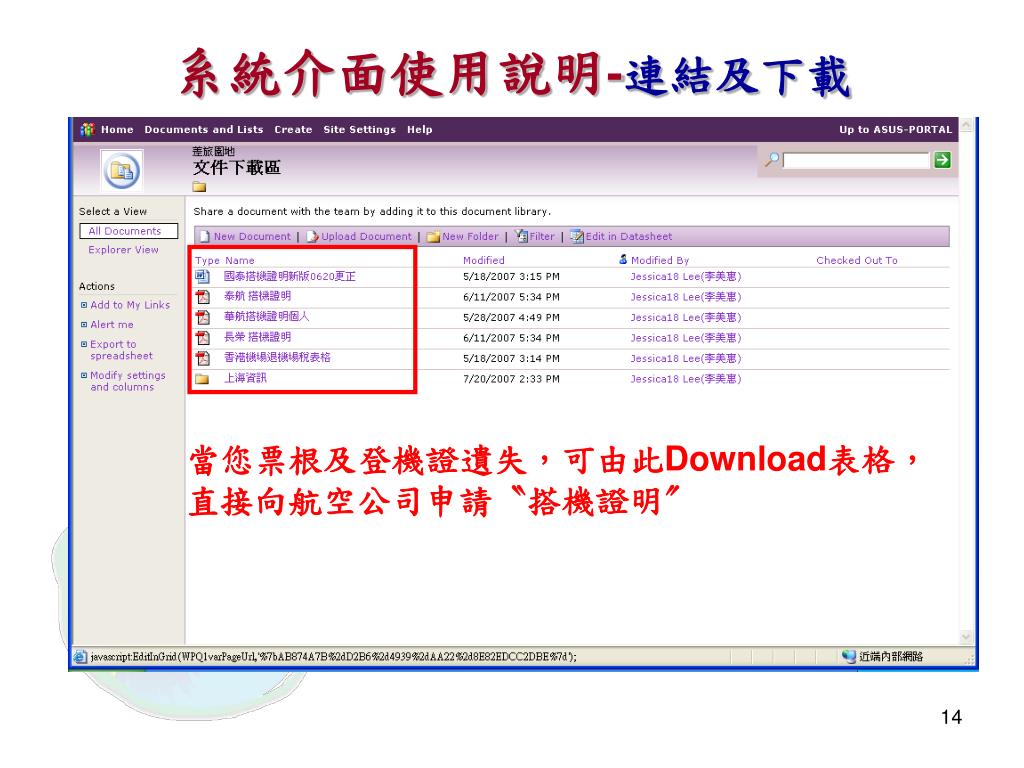The width and height of the screenshot is (1024, 768).
Task: Click folder icon for 上海資訊
Action: (202, 379)
